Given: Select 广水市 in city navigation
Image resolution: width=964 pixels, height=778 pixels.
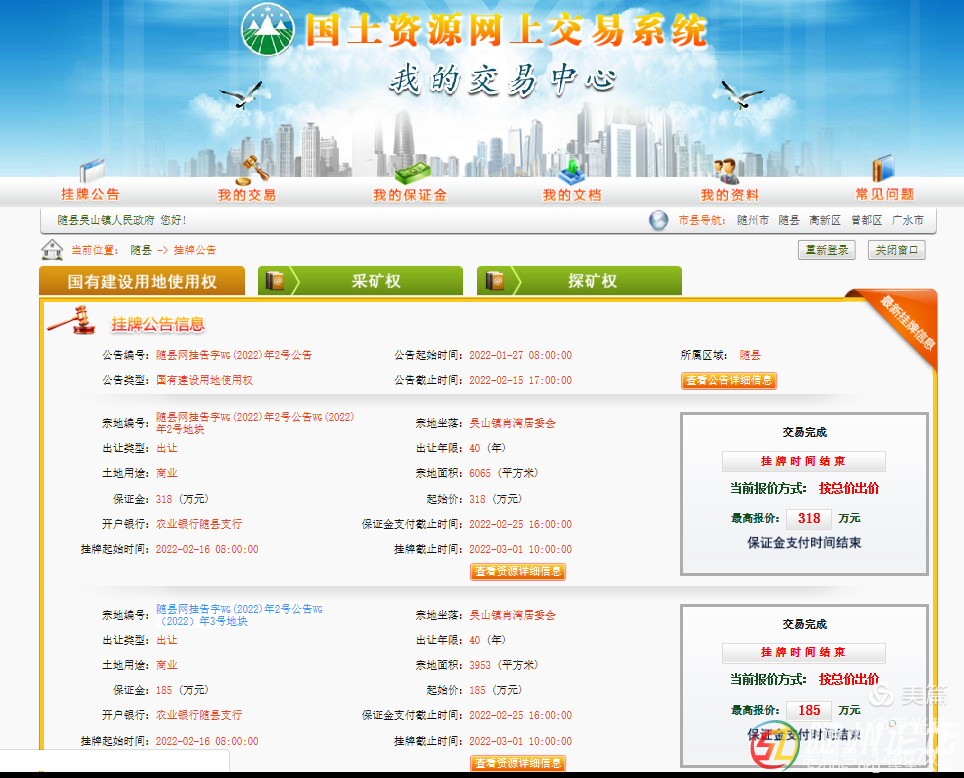Looking at the screenshot, I should coord(907,221).
